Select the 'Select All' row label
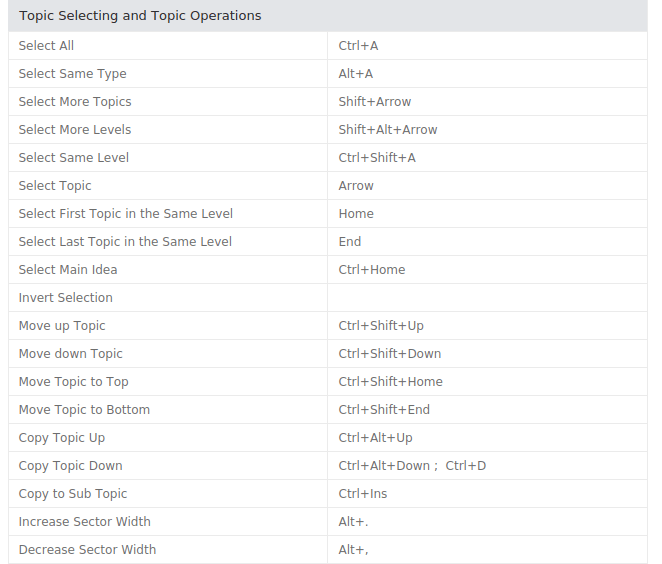Screen dimensions: 662x564 tap(46, 46)
